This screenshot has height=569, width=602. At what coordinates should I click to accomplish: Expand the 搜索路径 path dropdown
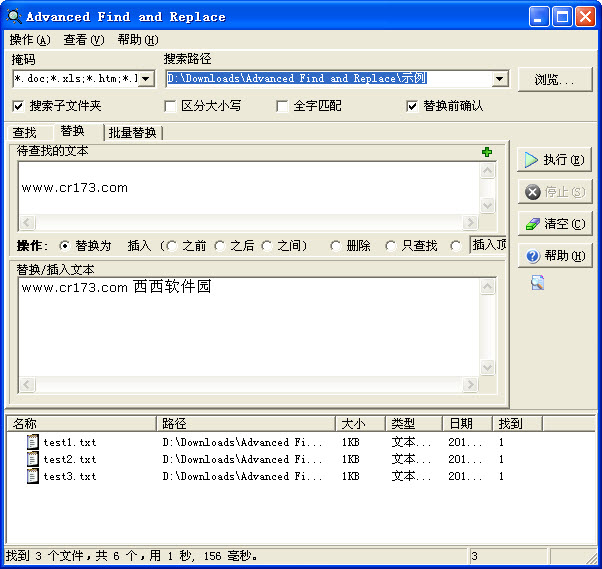499,79
